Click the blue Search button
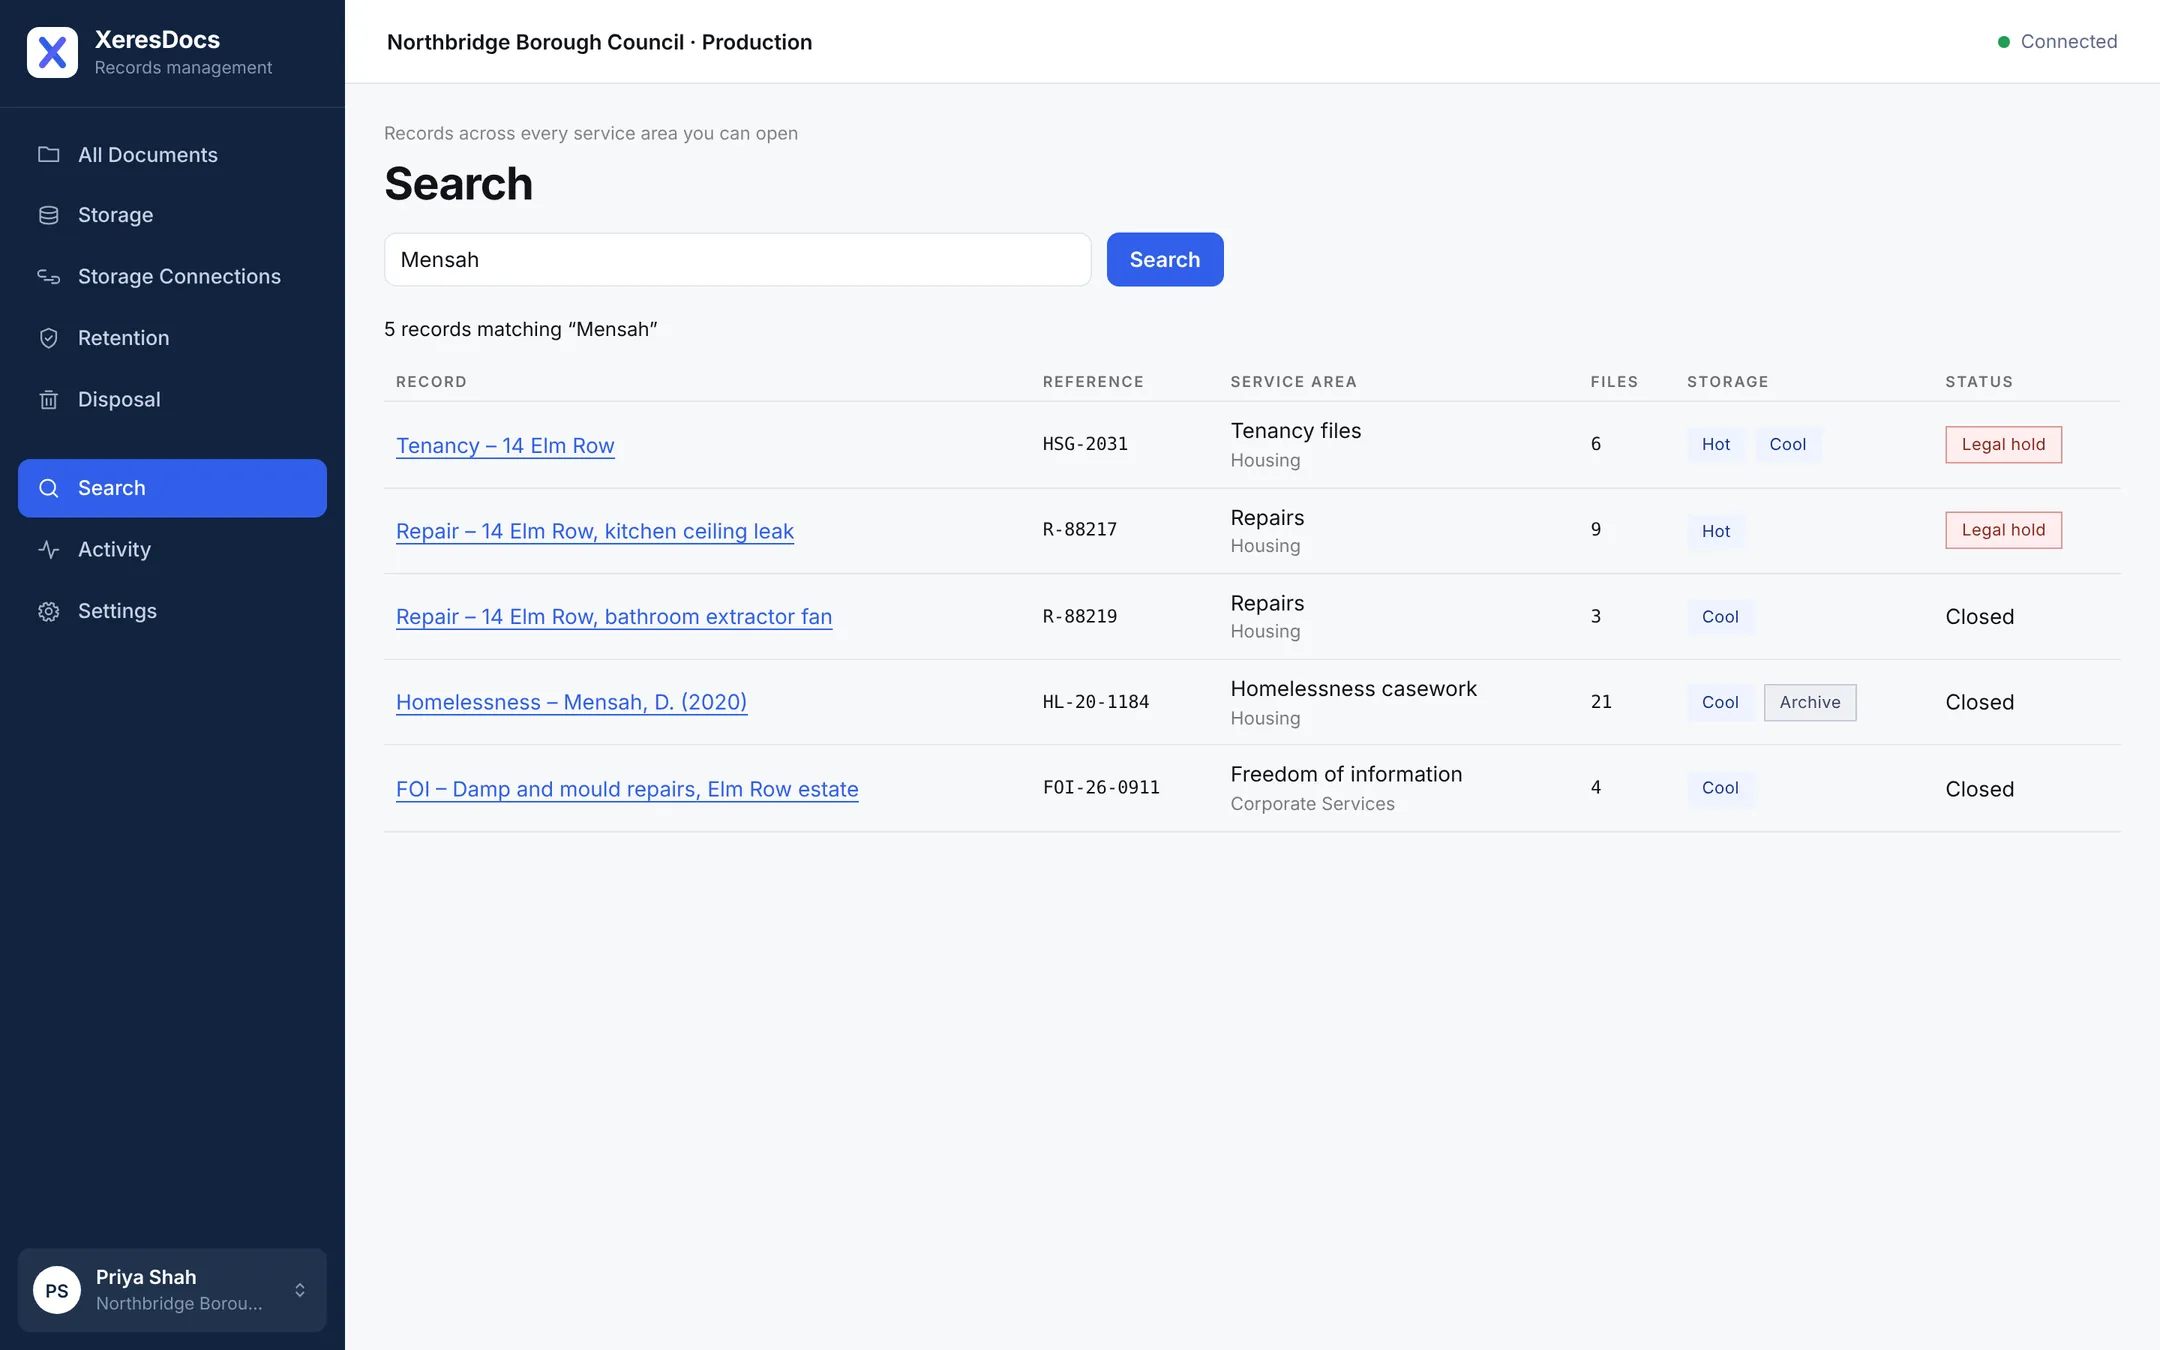The image size is (2160, 1350). pyautogui.click(x=1165, y=260)
